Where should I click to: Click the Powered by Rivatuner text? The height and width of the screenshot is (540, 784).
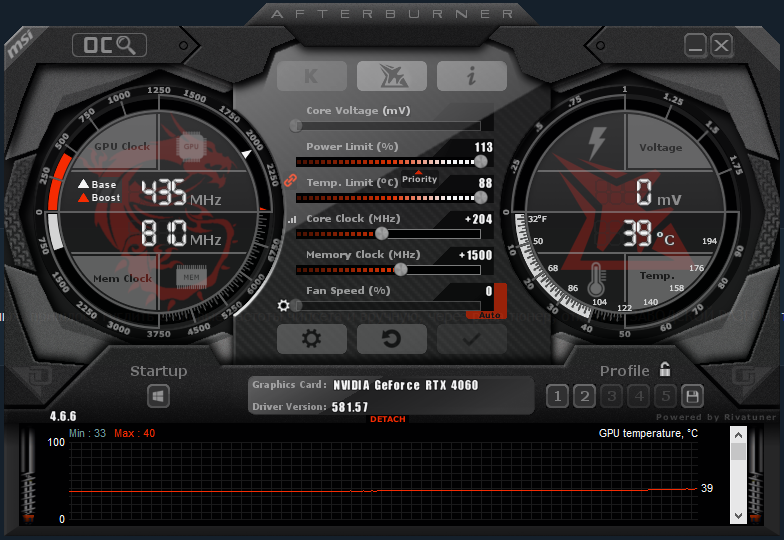tap(716, 417)
